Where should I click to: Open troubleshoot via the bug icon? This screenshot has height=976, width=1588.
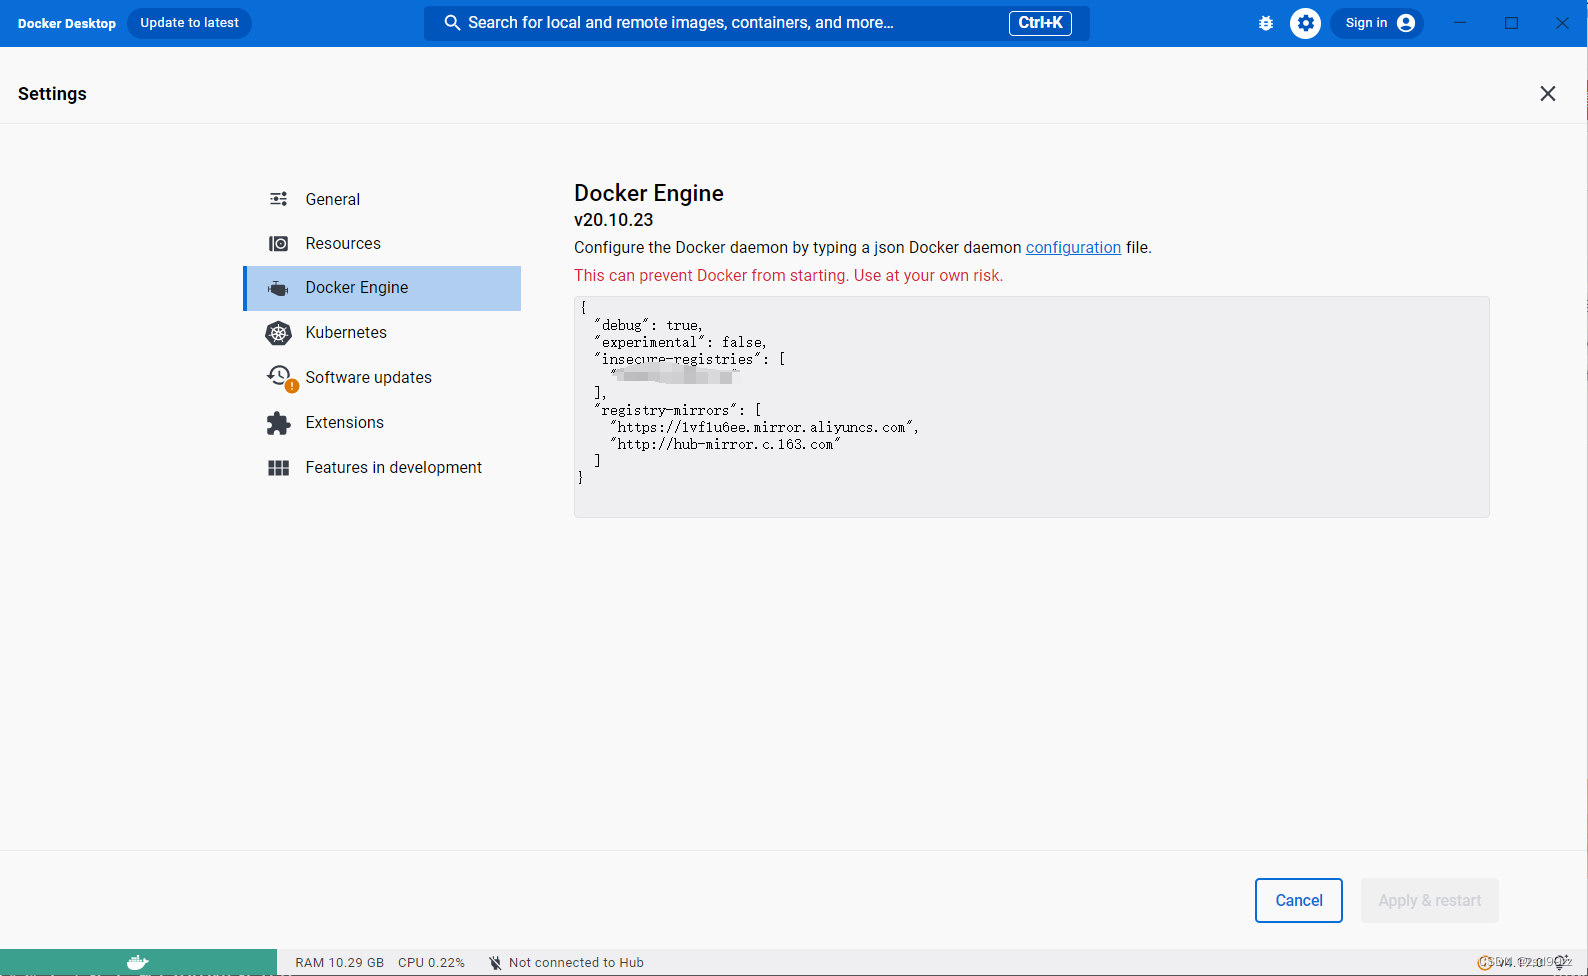tap(1266, 23)
